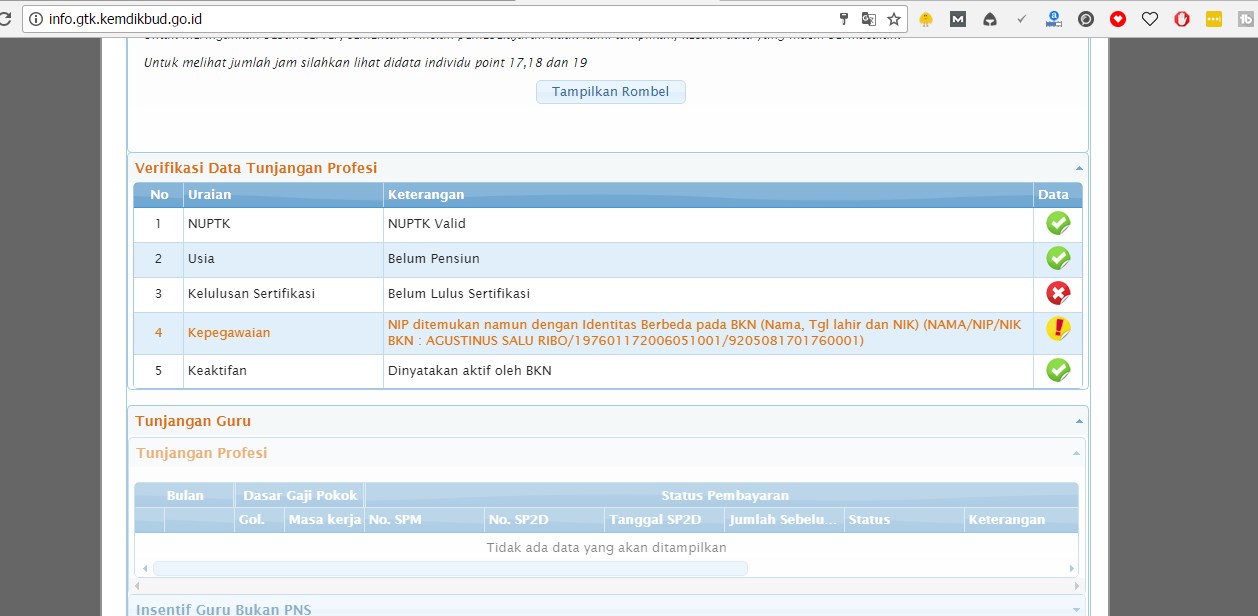Open the saved password key icon
The width and height of the screenshot is (1258, 616).
844,18
